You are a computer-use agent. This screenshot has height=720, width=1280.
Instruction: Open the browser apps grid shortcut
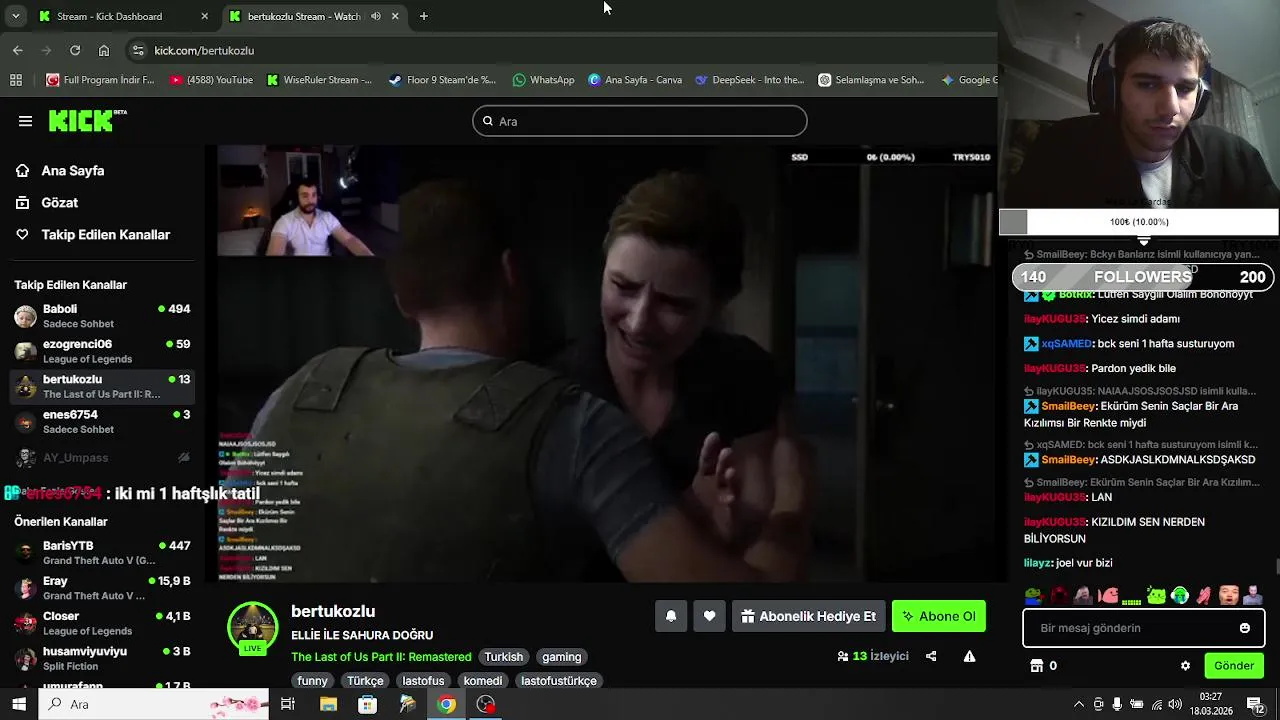16,80
